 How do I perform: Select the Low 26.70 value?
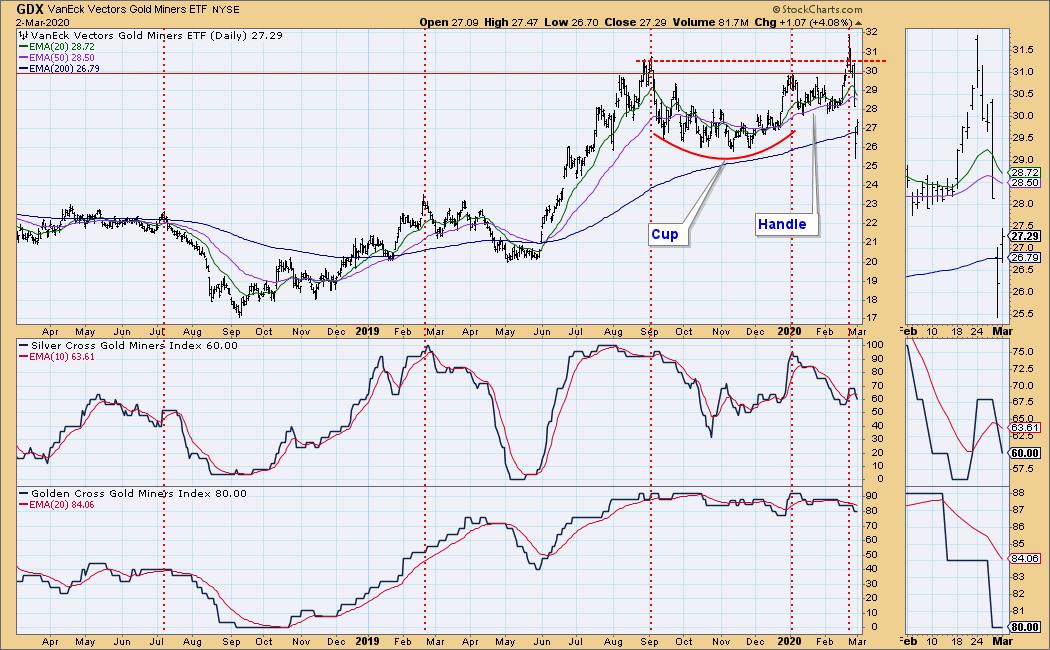click(x=569, y=22)
